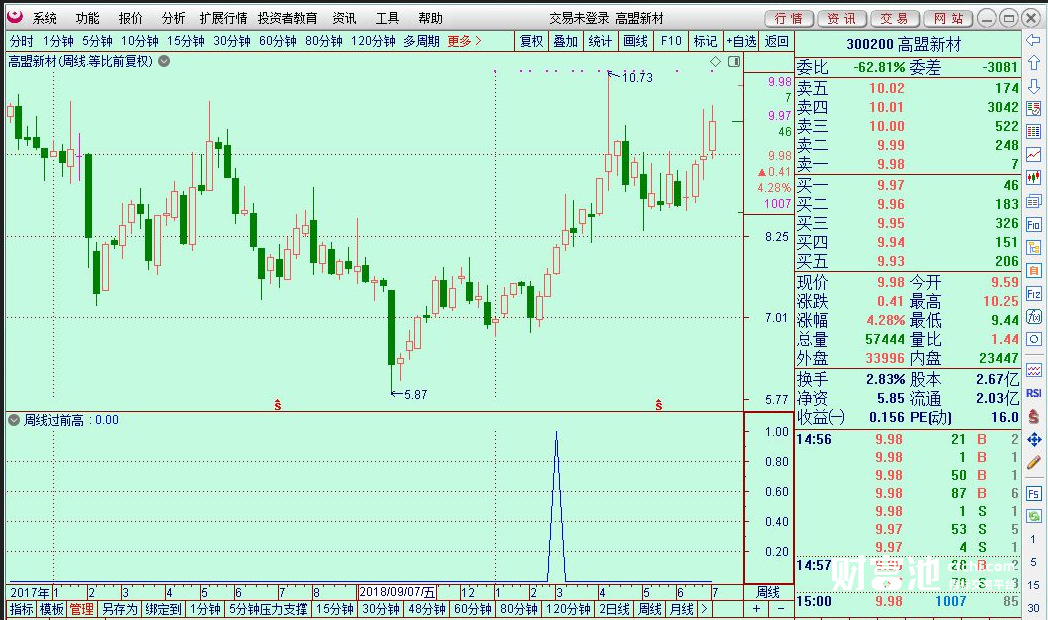Zoom in chart with plus button

point(756,609)
